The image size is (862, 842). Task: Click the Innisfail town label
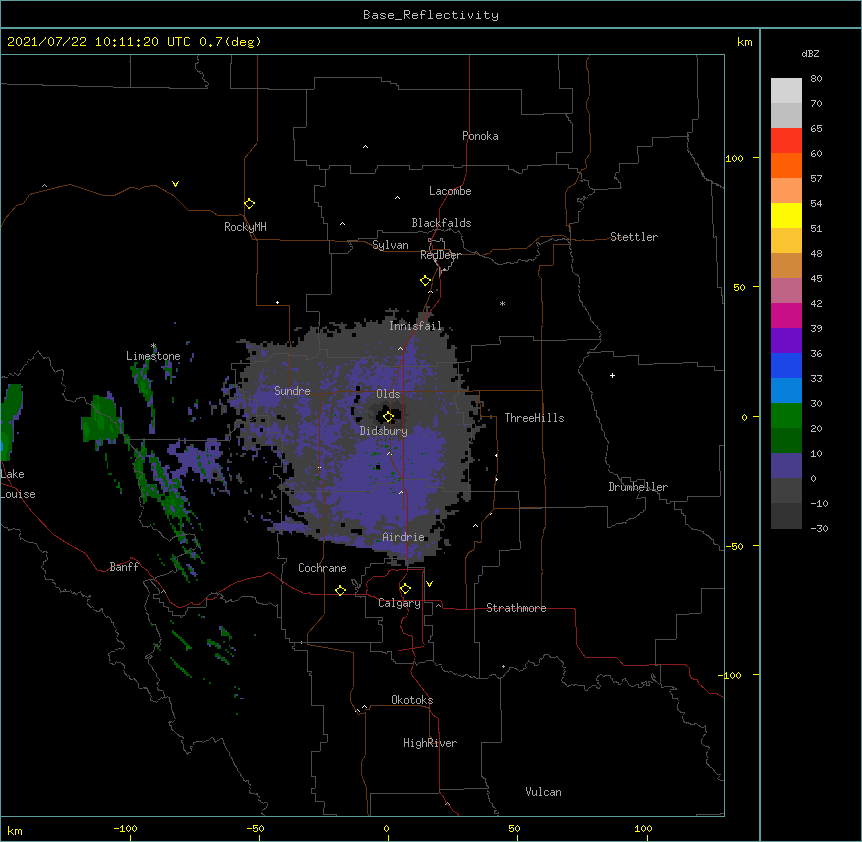pyautogui.click(x=416, y=326)
